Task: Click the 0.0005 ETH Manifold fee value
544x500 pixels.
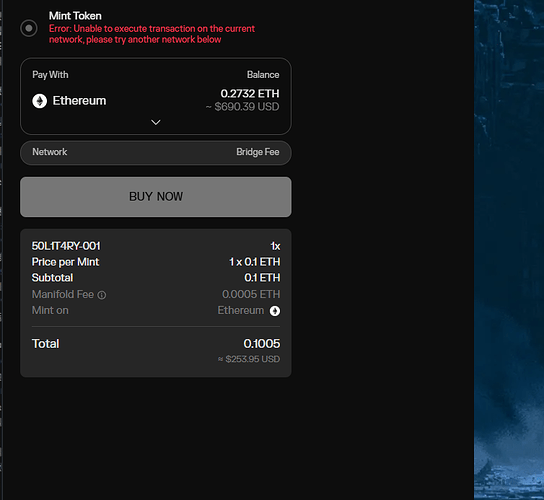Action: (251, 294)
